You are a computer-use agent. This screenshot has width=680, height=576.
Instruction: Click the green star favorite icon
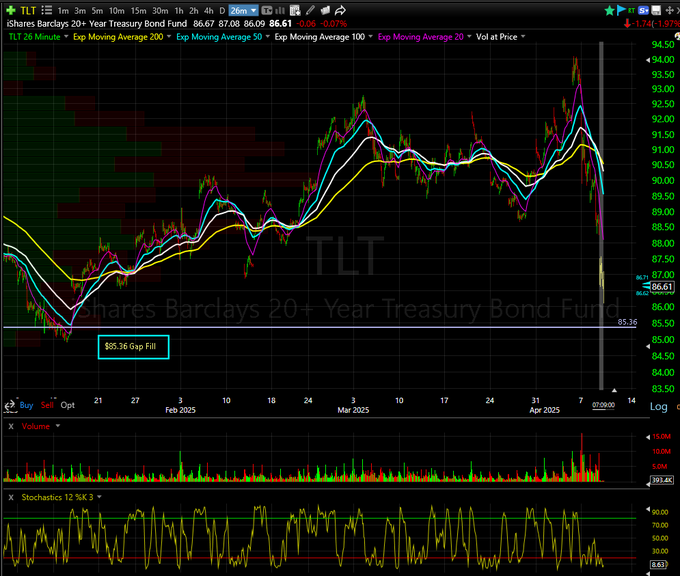click(x=607, y=9)
